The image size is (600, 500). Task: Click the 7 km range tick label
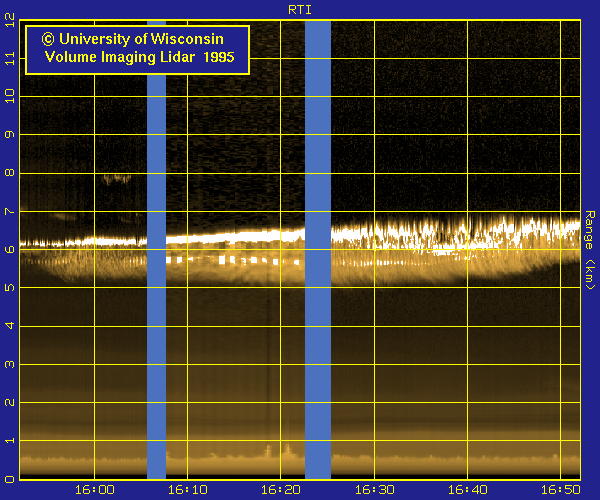coord(10,211)
